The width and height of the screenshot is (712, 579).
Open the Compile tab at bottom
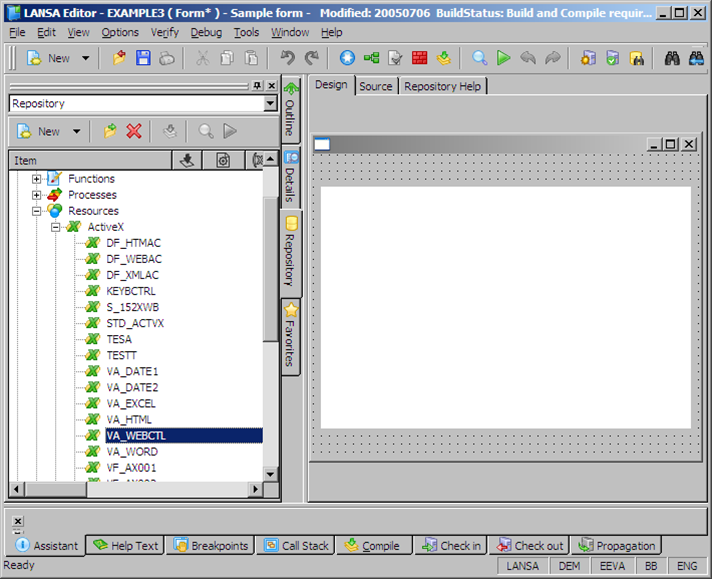pos(372,546)
